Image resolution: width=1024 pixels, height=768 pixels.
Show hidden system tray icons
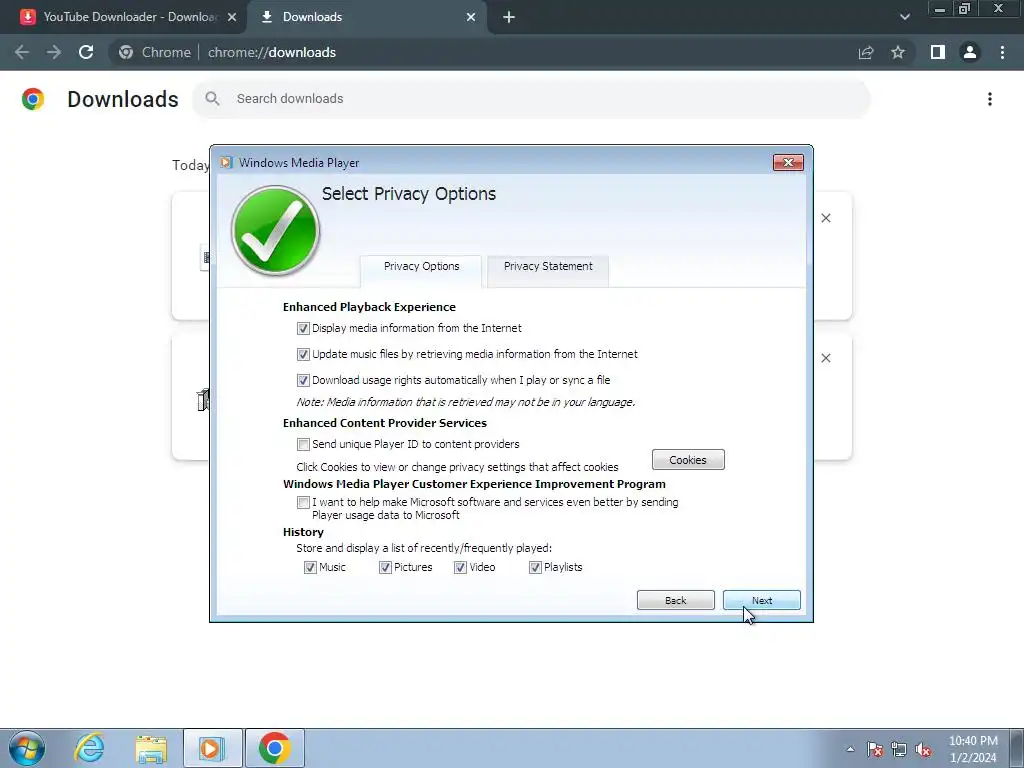click(x=850, y=749)
